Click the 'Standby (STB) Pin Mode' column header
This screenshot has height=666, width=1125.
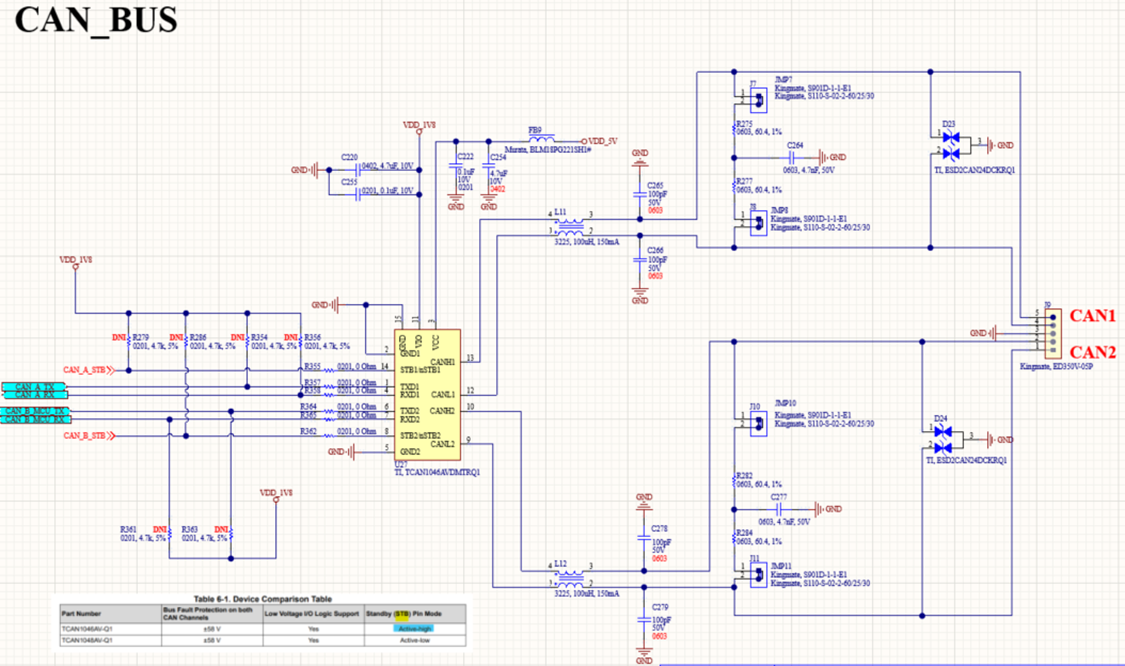point(404,614)
